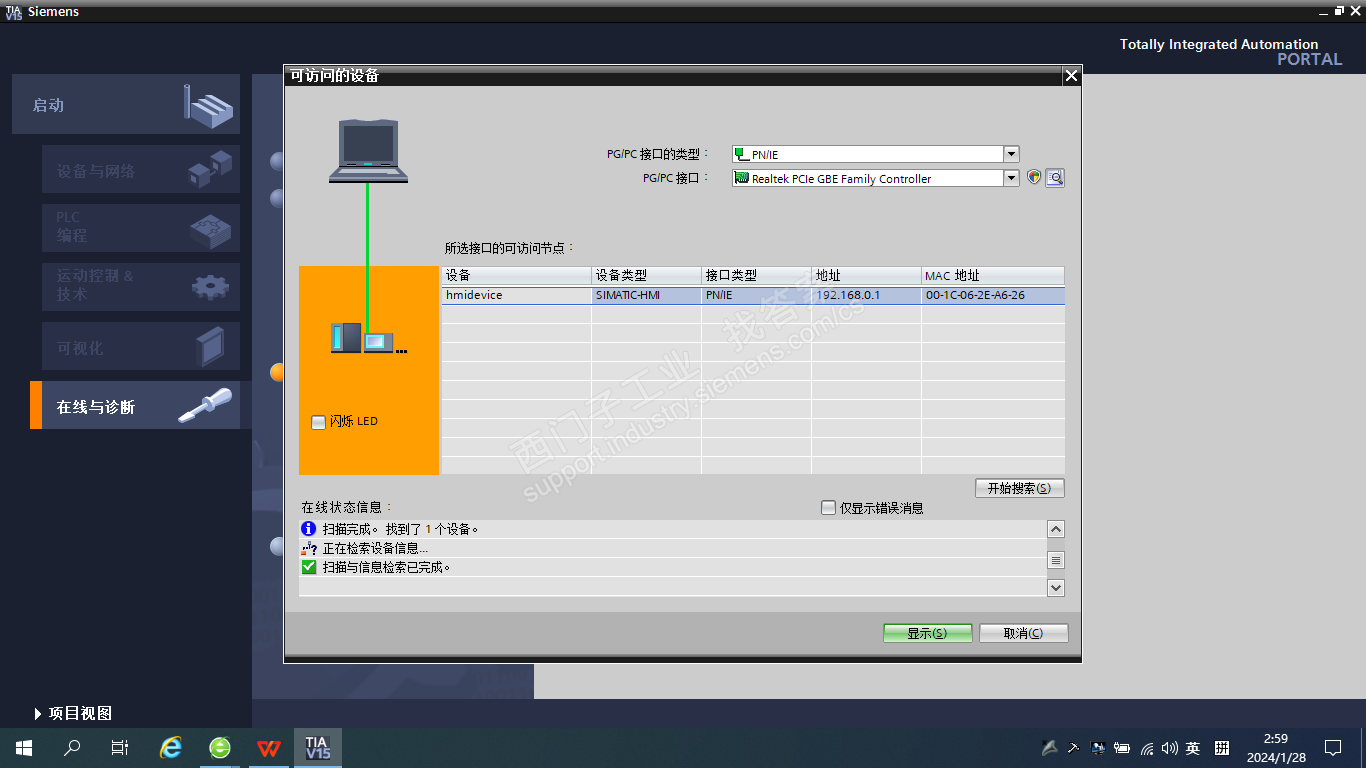Launch Internet Explorer from the taskbar
Screen dimensions: 1366x768
[x=172, y=748]
